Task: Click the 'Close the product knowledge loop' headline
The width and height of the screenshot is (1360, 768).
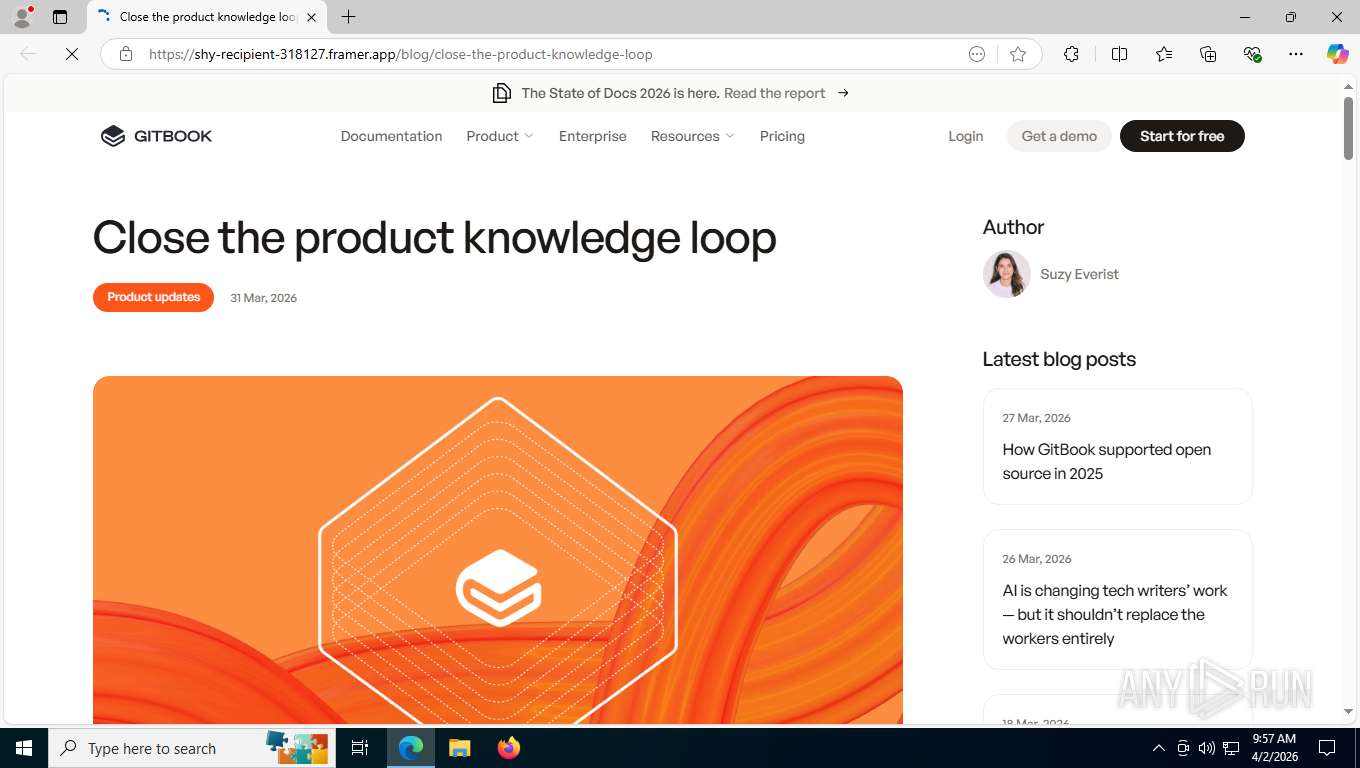Action: tap(434, 238)
